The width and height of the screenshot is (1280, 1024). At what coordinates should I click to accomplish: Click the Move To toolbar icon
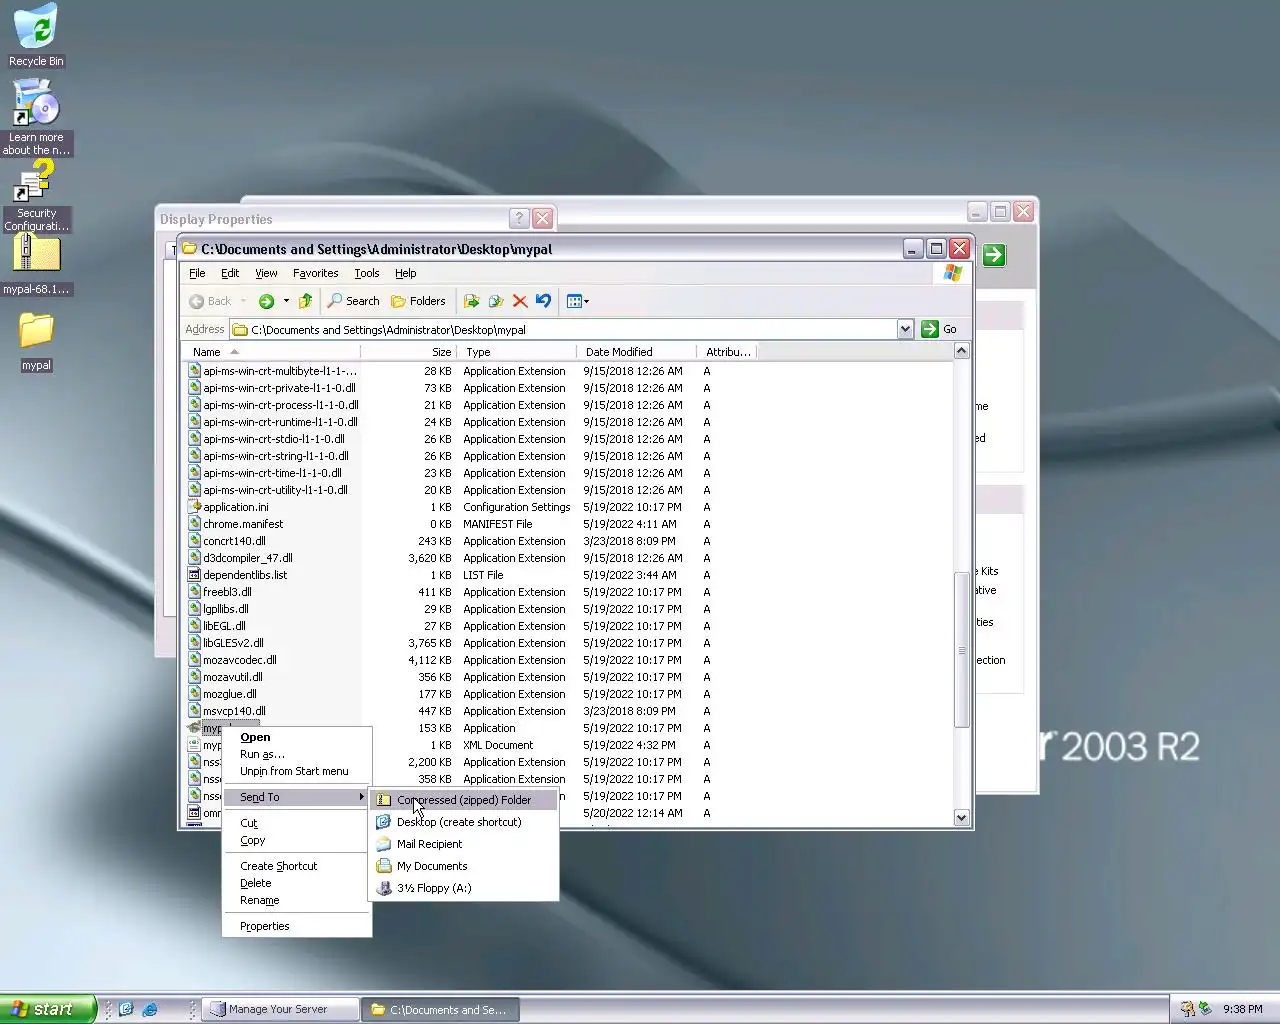472,301
